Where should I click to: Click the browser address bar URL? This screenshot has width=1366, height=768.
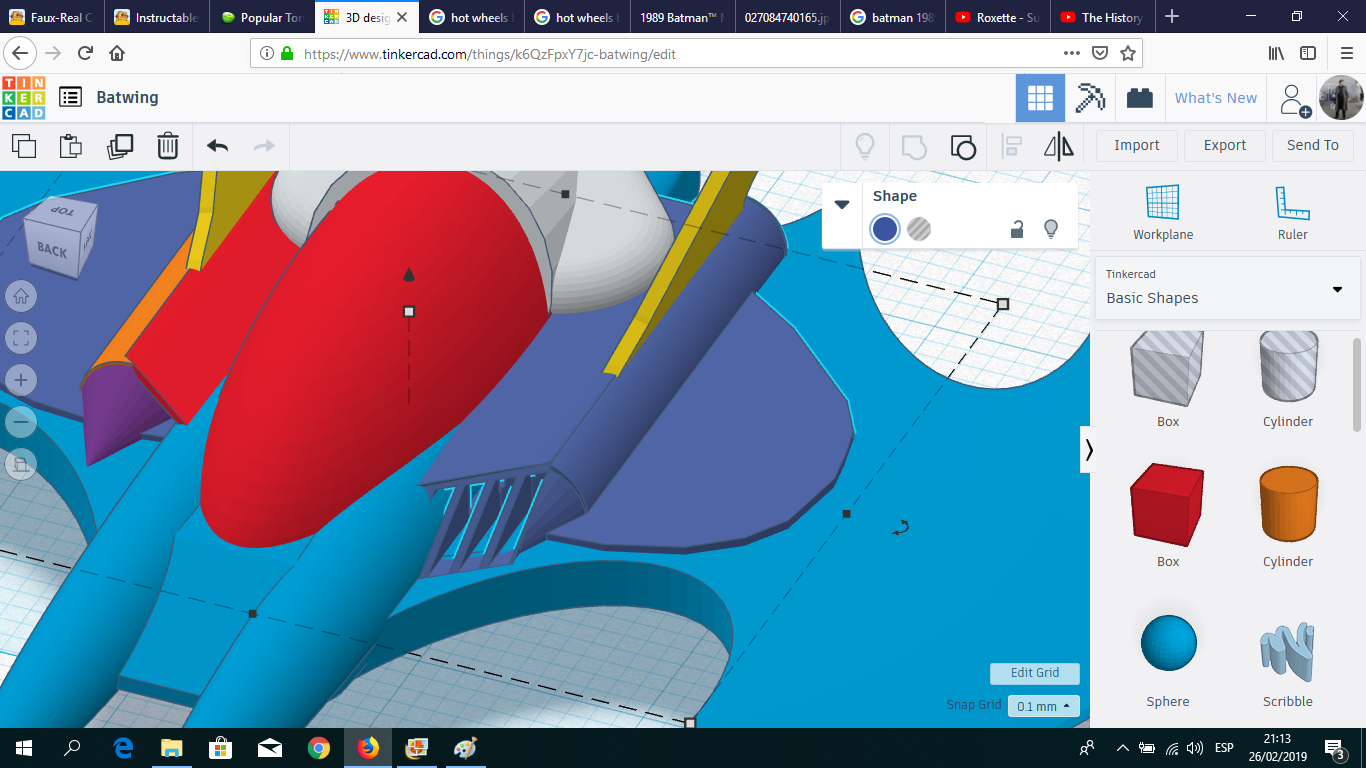point(490,54)
